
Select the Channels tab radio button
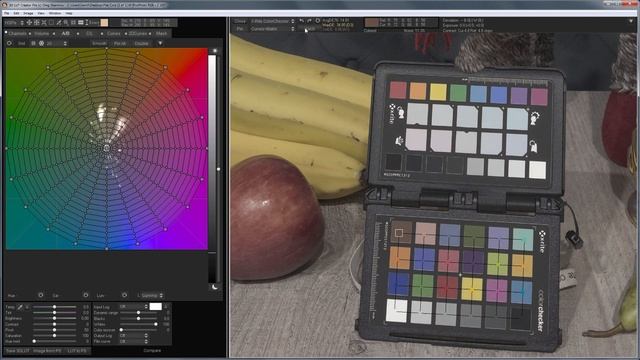tap(6, 33)
